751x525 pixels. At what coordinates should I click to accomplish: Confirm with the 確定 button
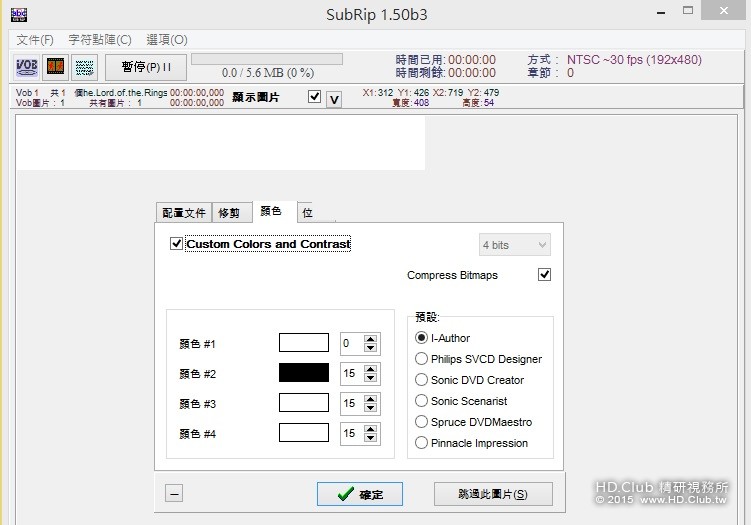360,494
